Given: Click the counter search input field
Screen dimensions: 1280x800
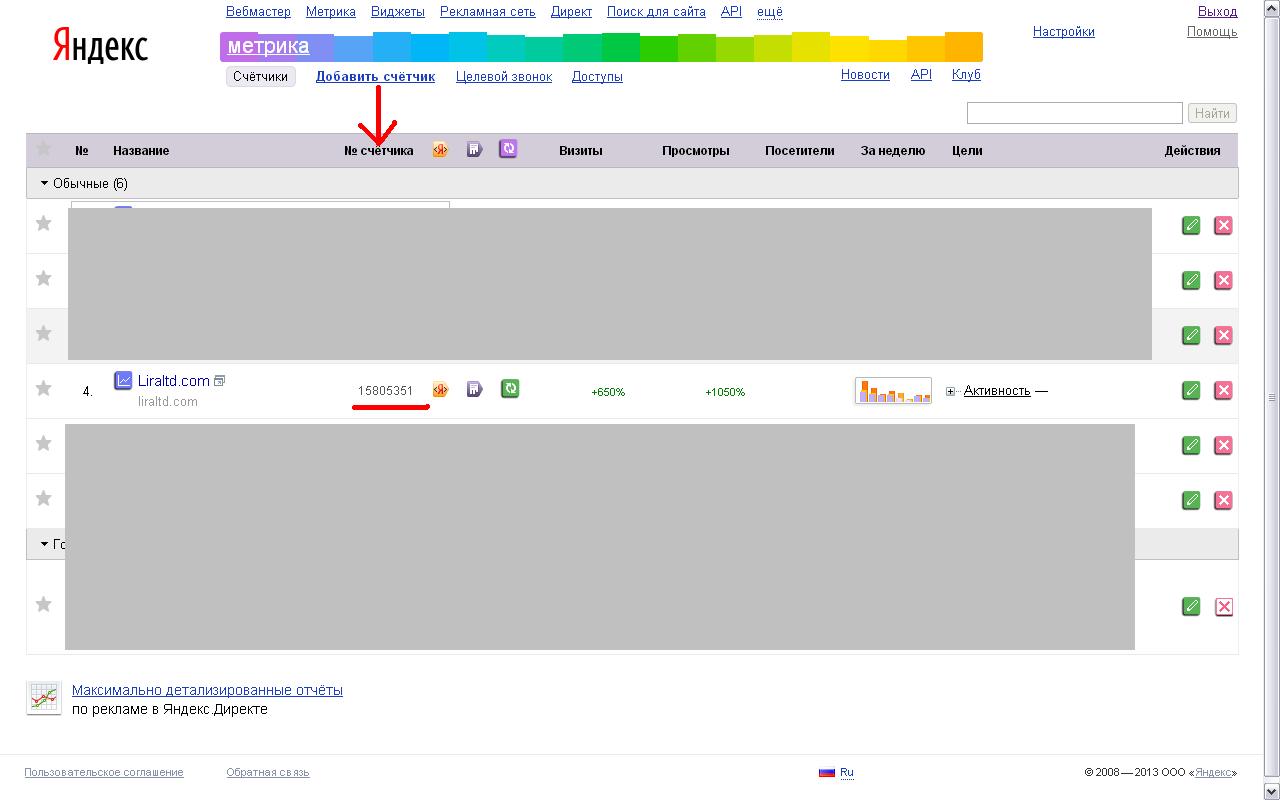Looking at the screenshot, I should pyautogui.click(x=1074, y=113).
